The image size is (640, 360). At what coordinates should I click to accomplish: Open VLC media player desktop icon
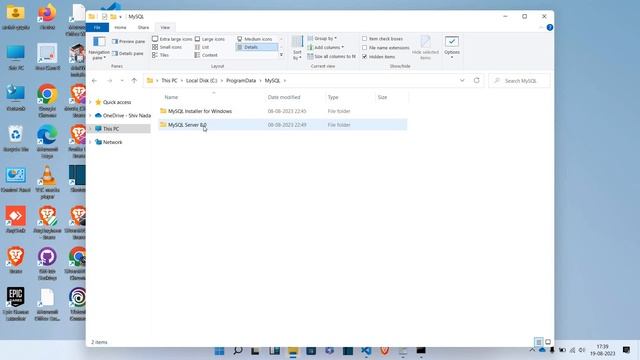(x=47, y=182)
